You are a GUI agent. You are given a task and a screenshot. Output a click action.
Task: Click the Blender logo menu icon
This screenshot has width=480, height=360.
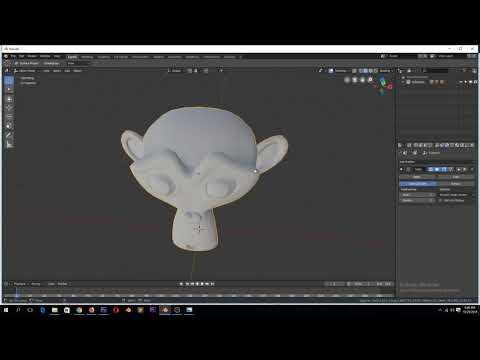coord(6,56)
